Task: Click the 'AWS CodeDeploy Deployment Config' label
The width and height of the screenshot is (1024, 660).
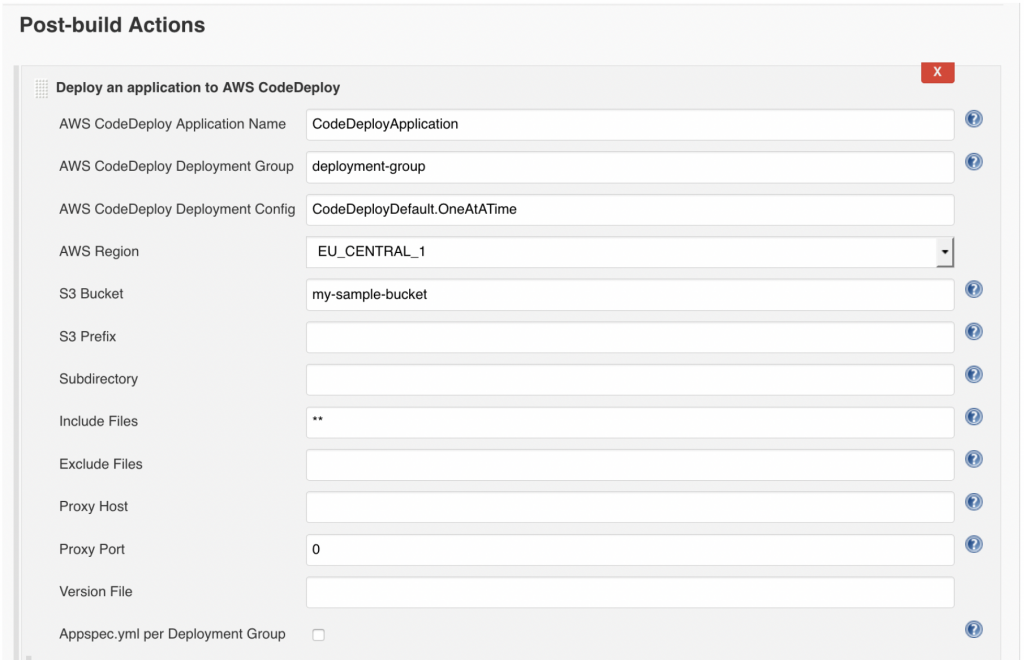Action: click(x=177, y=209)
